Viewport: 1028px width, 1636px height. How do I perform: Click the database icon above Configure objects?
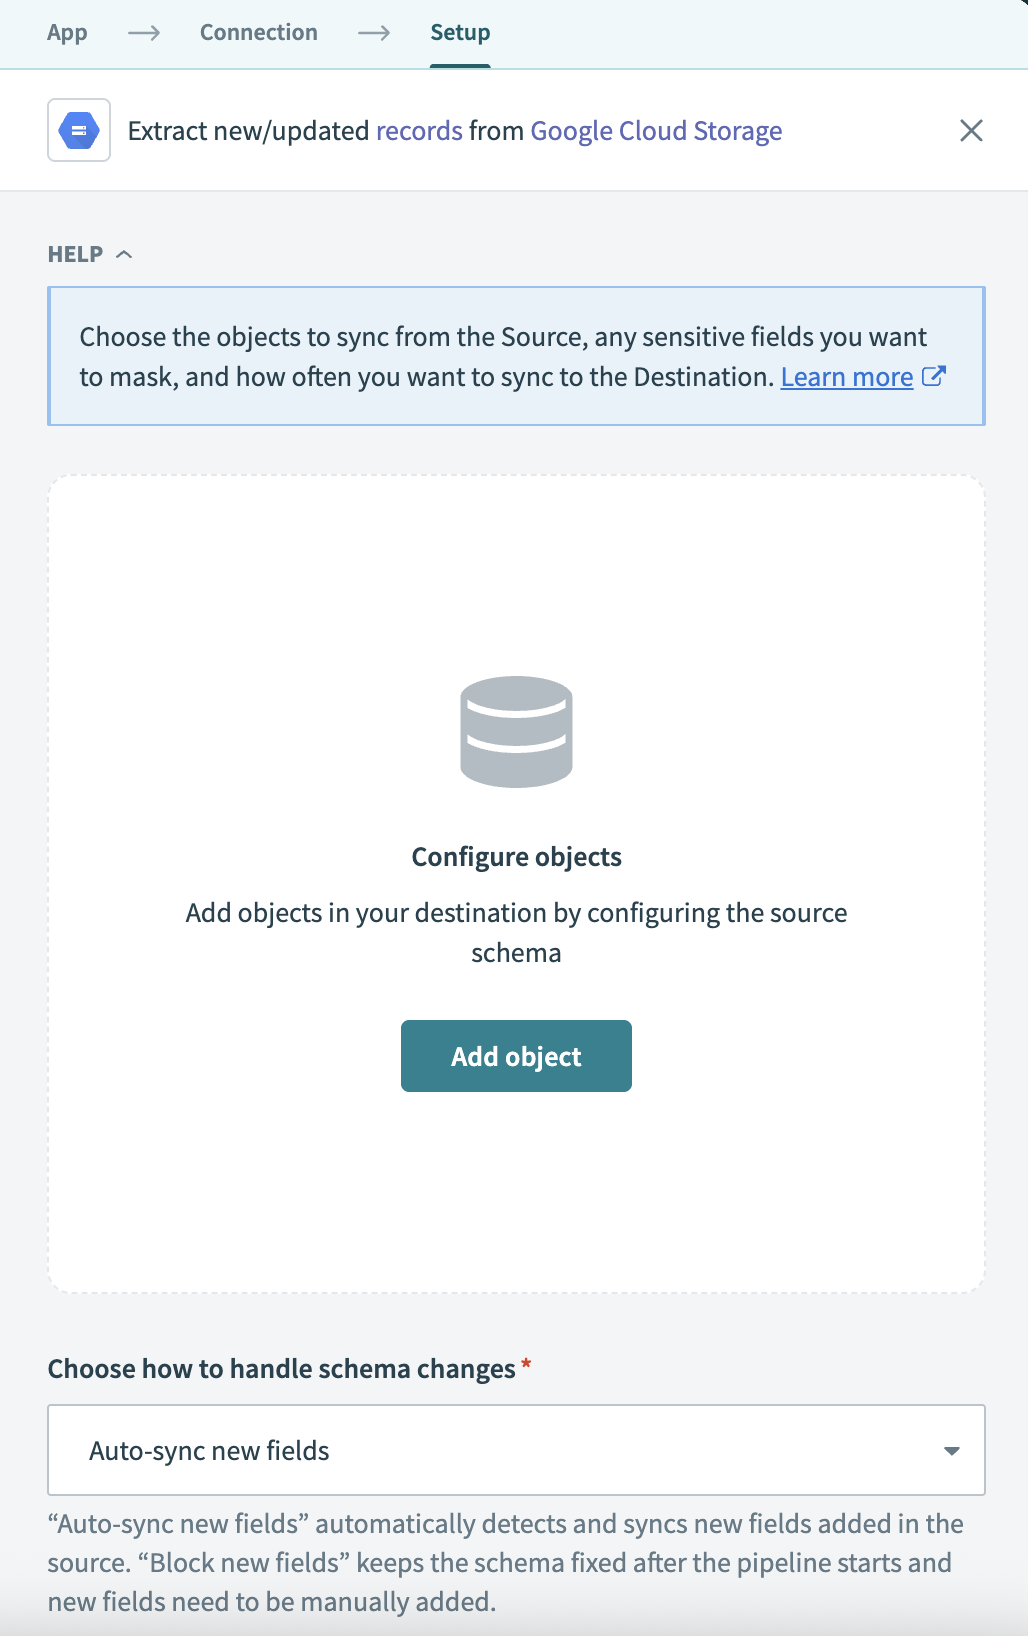pyautogui.click(x=516, y=732)
